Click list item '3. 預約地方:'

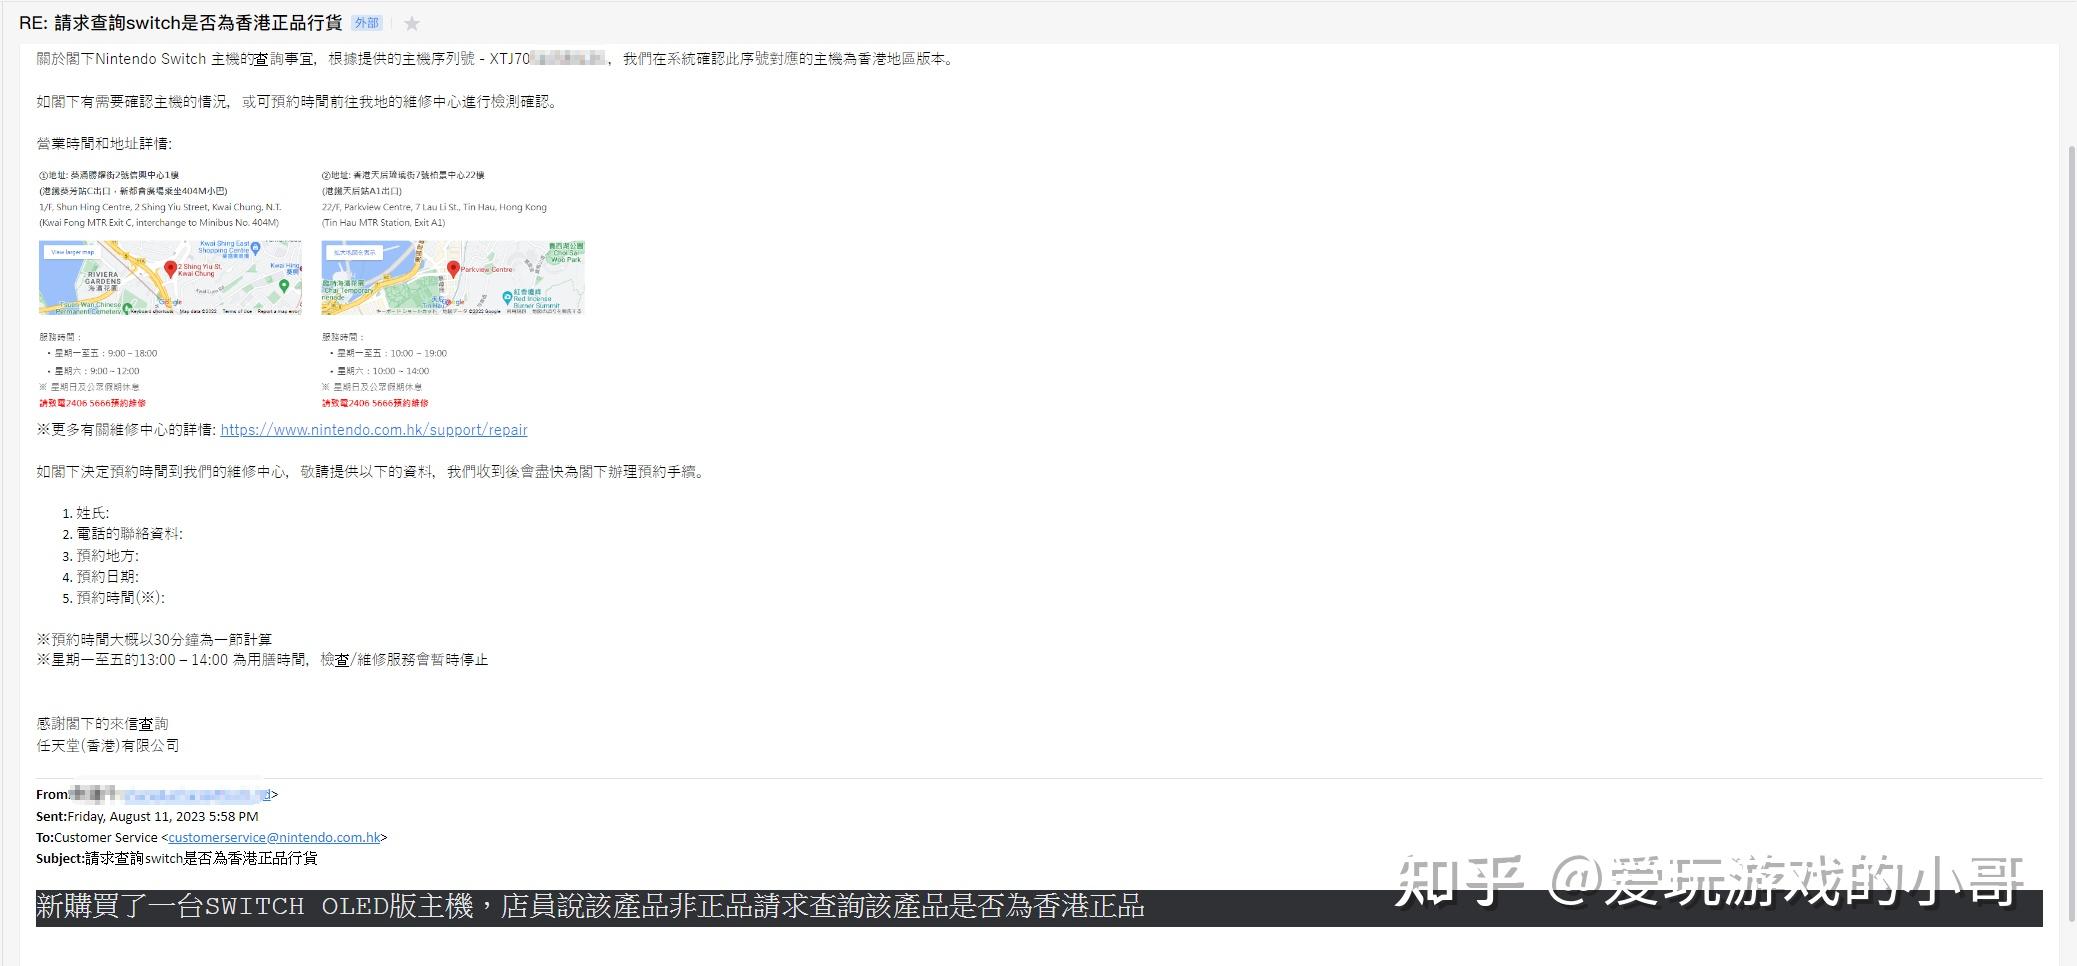tap(101, 555)
